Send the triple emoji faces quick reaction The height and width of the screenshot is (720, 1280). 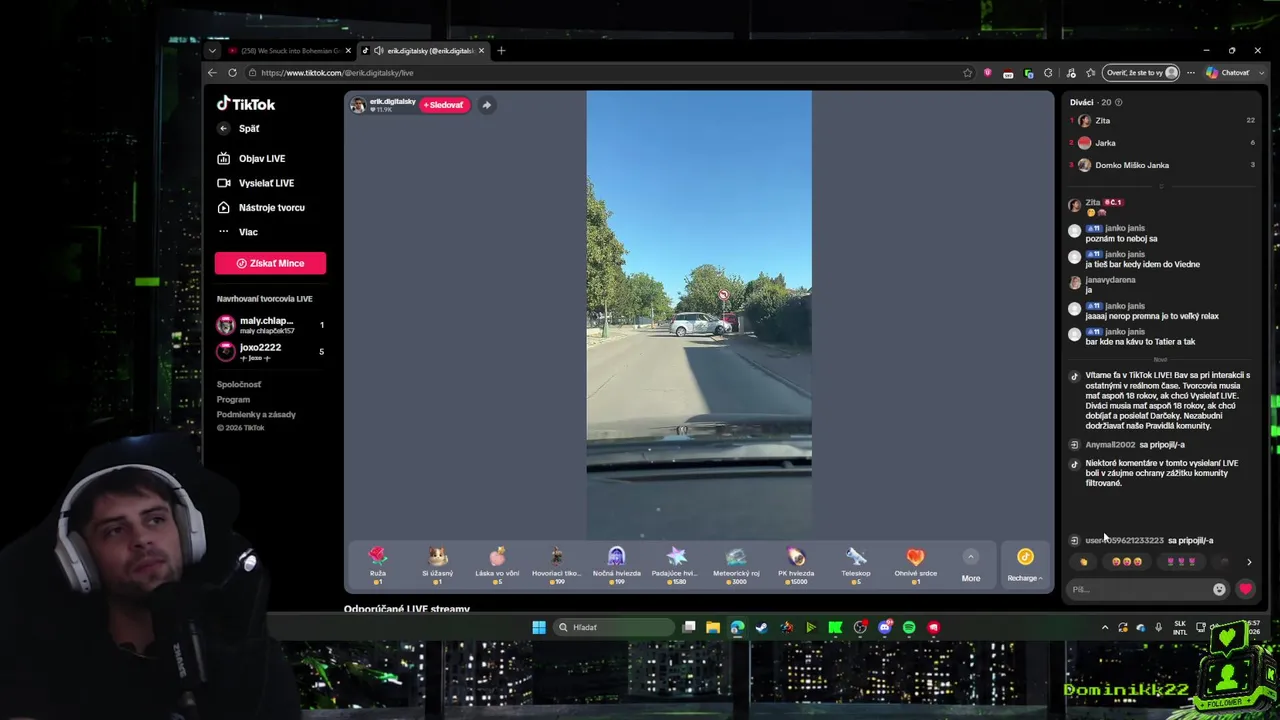(1126, 562)
